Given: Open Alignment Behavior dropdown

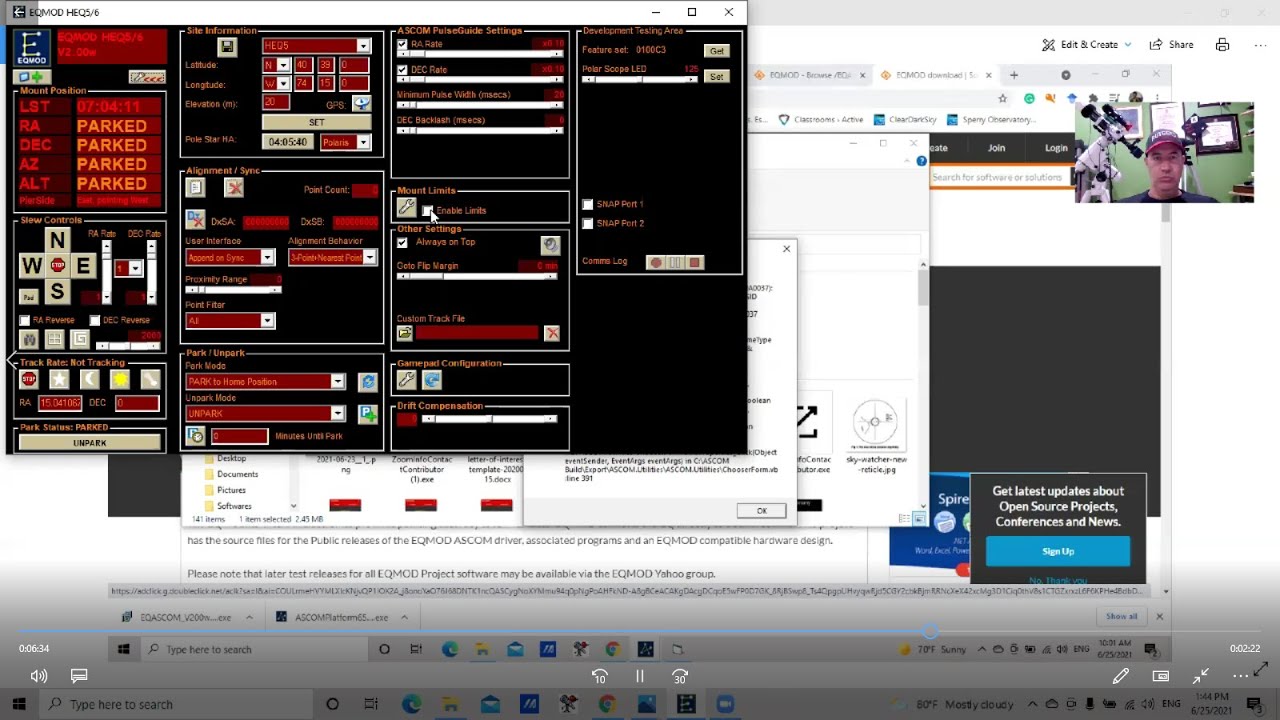Looking at the screenshot, I should [x=369, y=257].
